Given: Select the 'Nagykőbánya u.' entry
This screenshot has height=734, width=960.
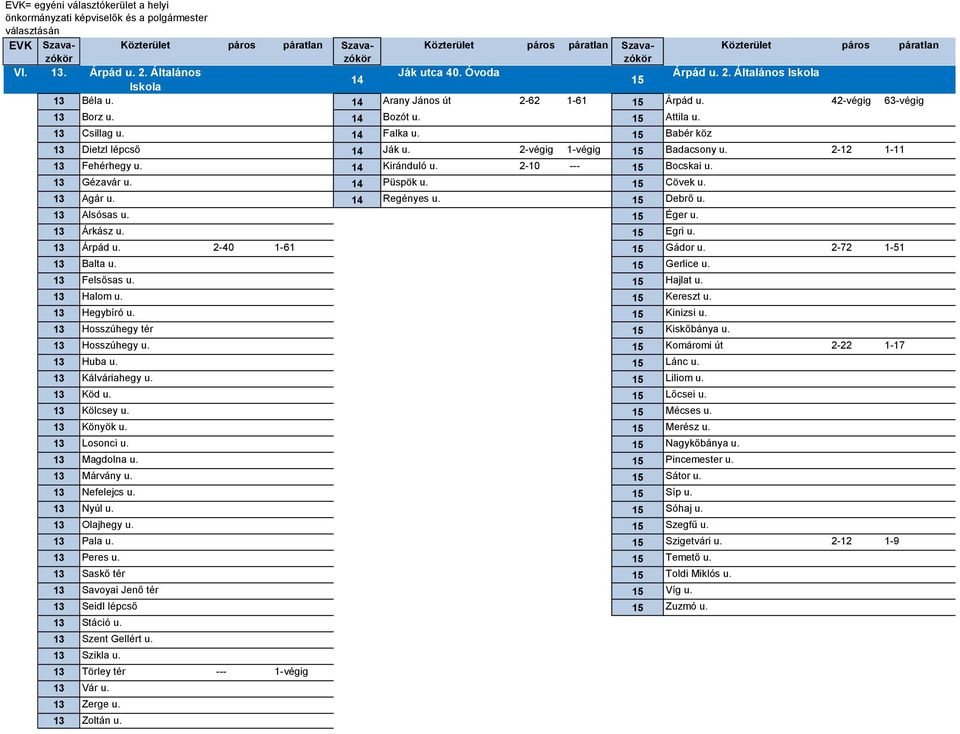Looking at the screenshot, I should click(702, 443).
